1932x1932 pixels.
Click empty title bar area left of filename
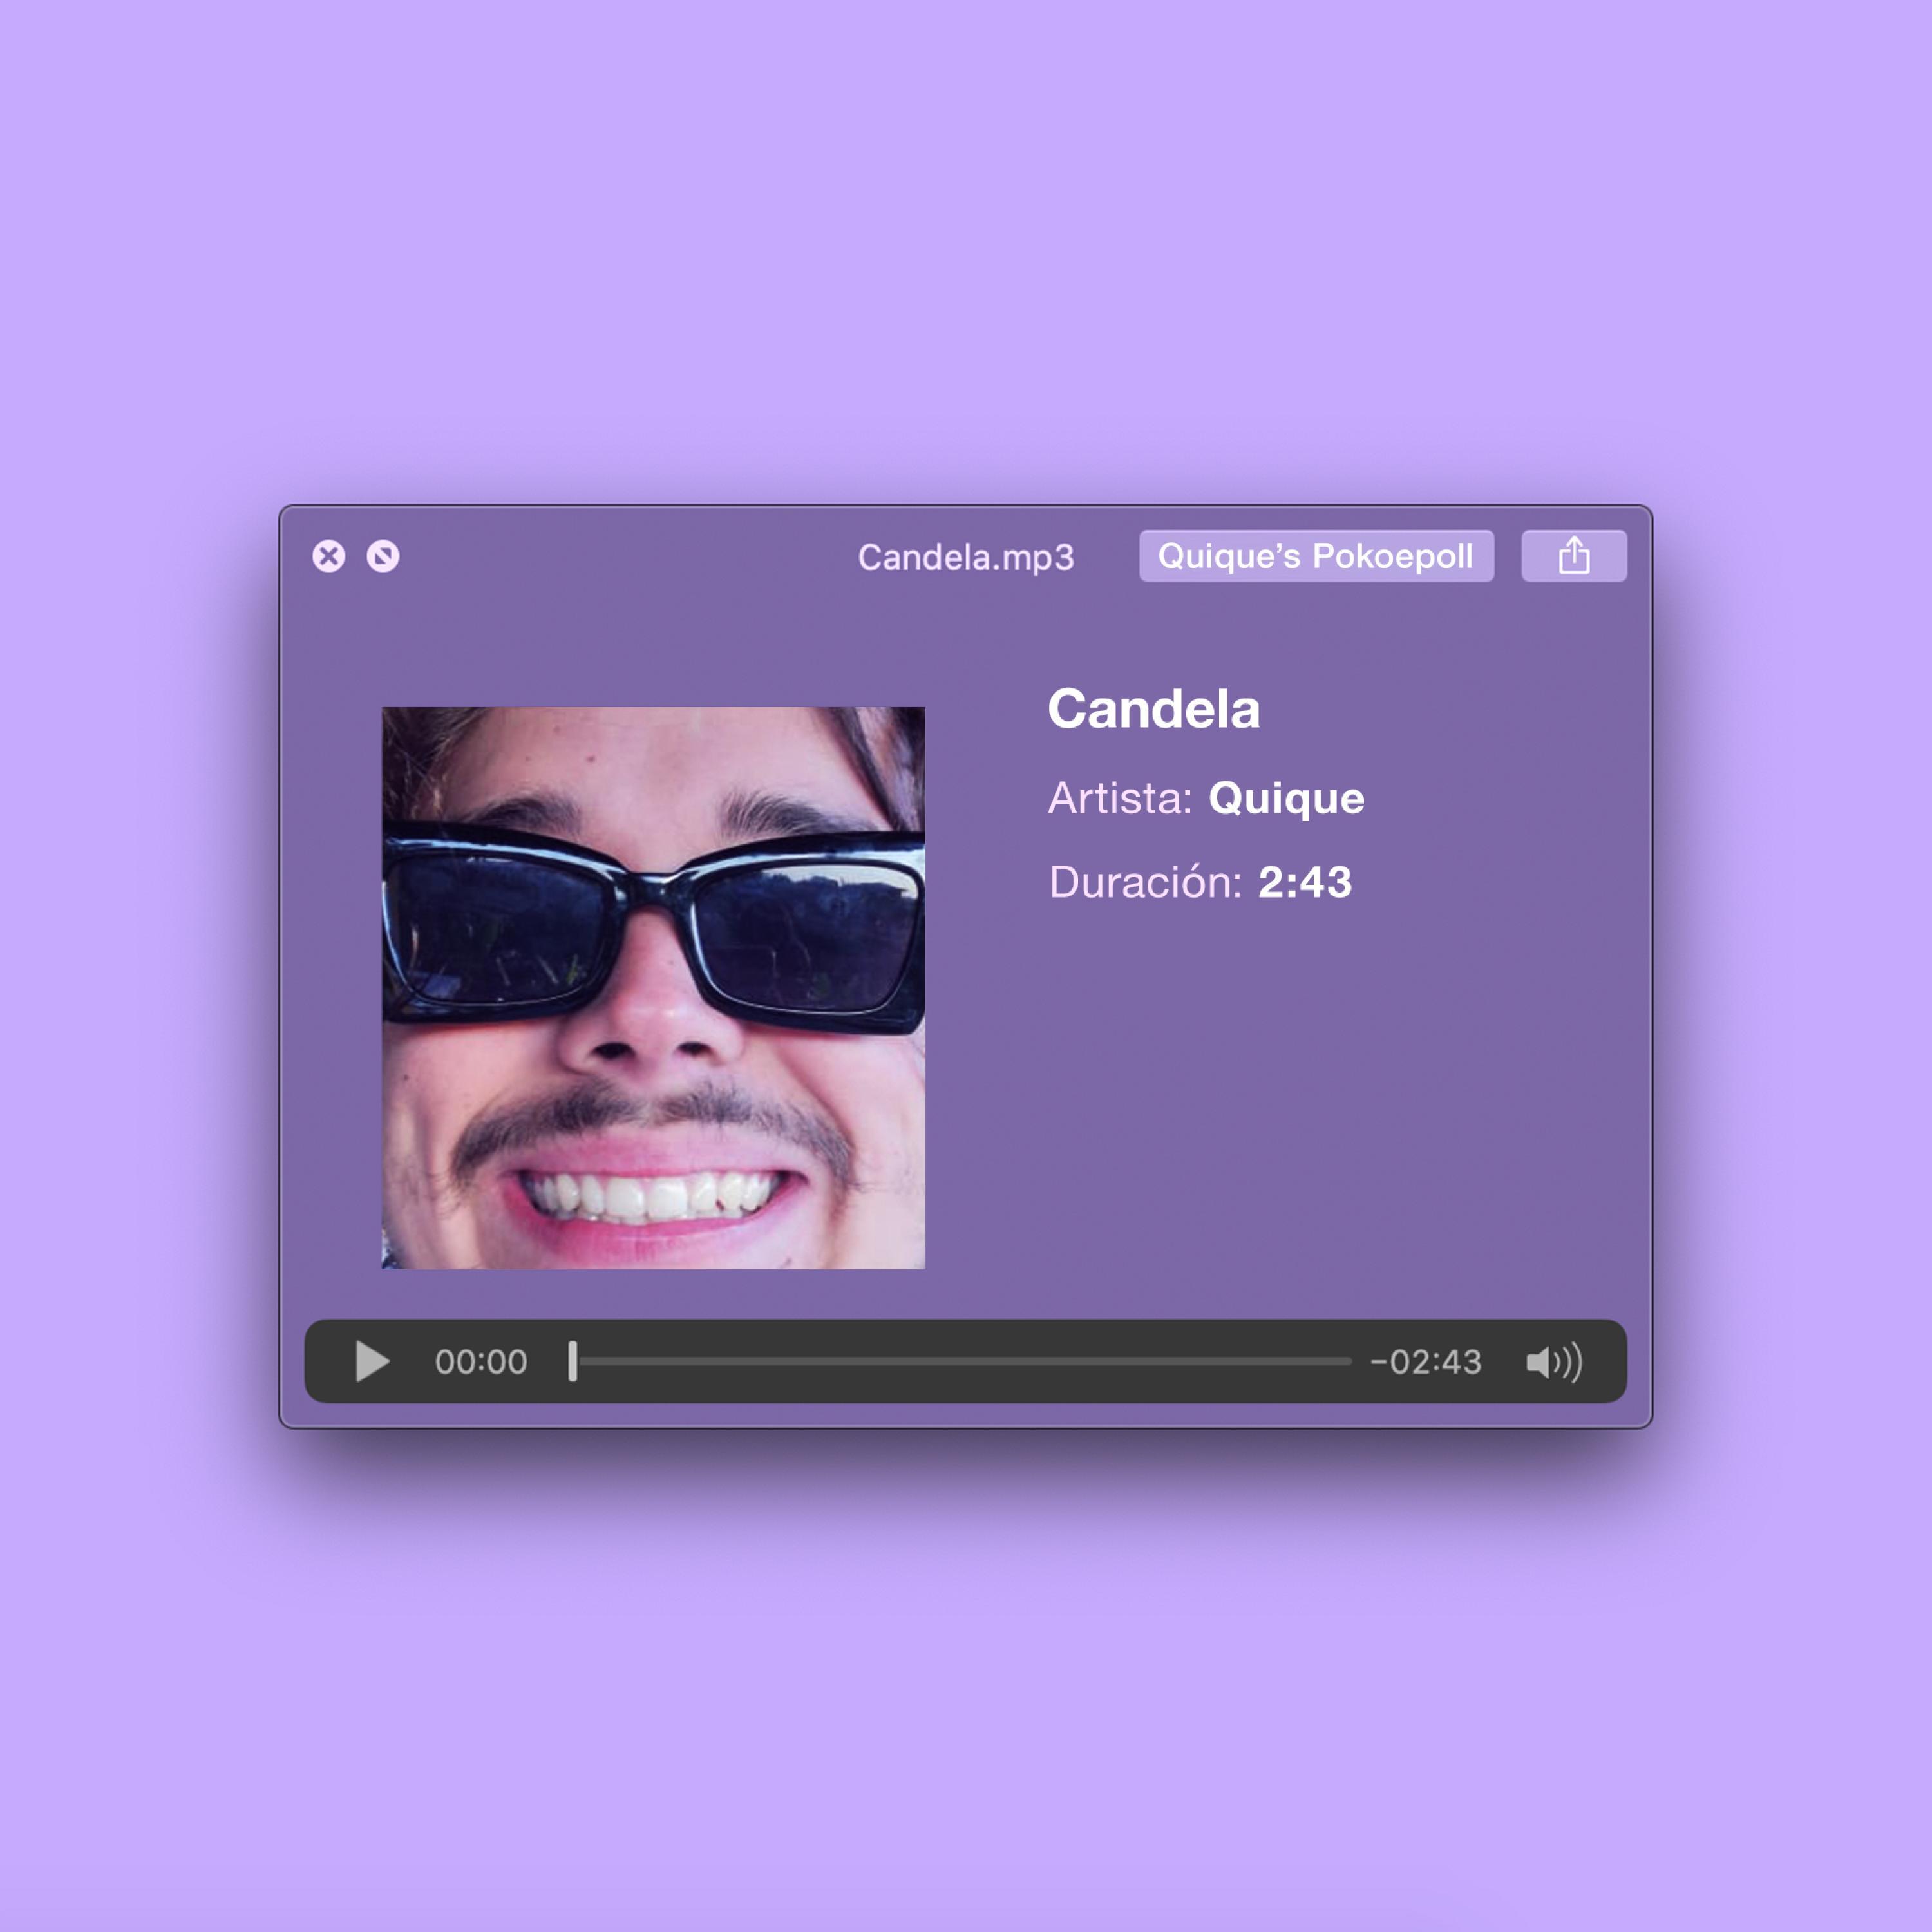coord(620,557)
